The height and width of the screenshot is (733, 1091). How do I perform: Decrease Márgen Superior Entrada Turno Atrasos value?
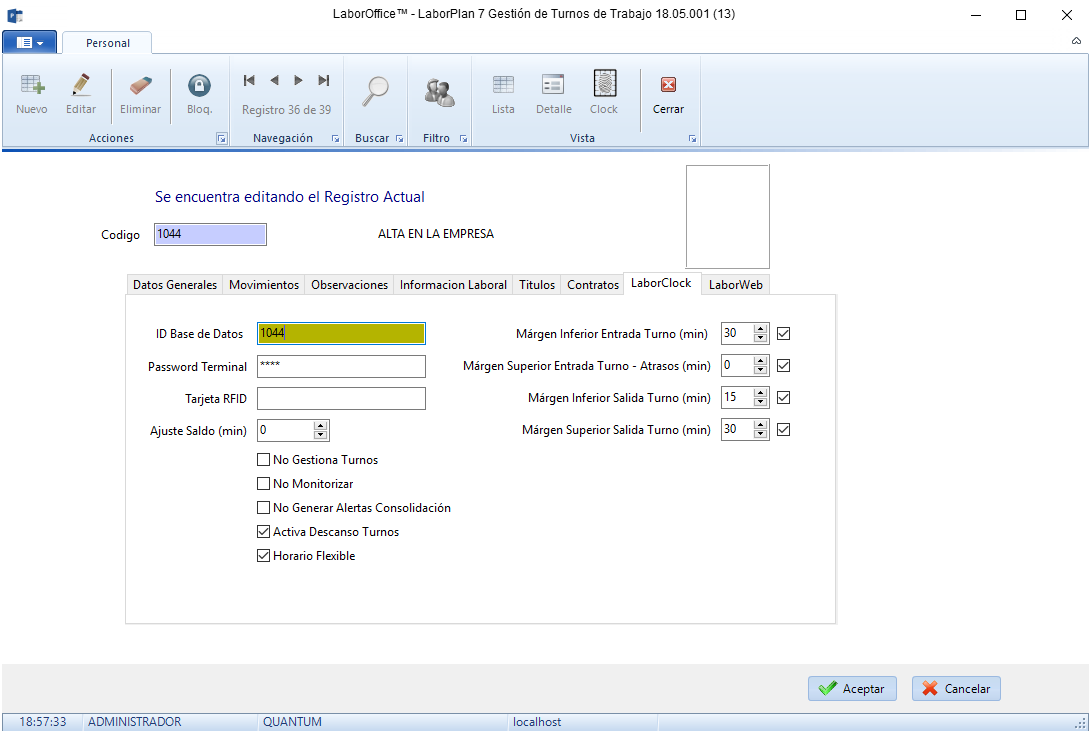coord(760,370)
